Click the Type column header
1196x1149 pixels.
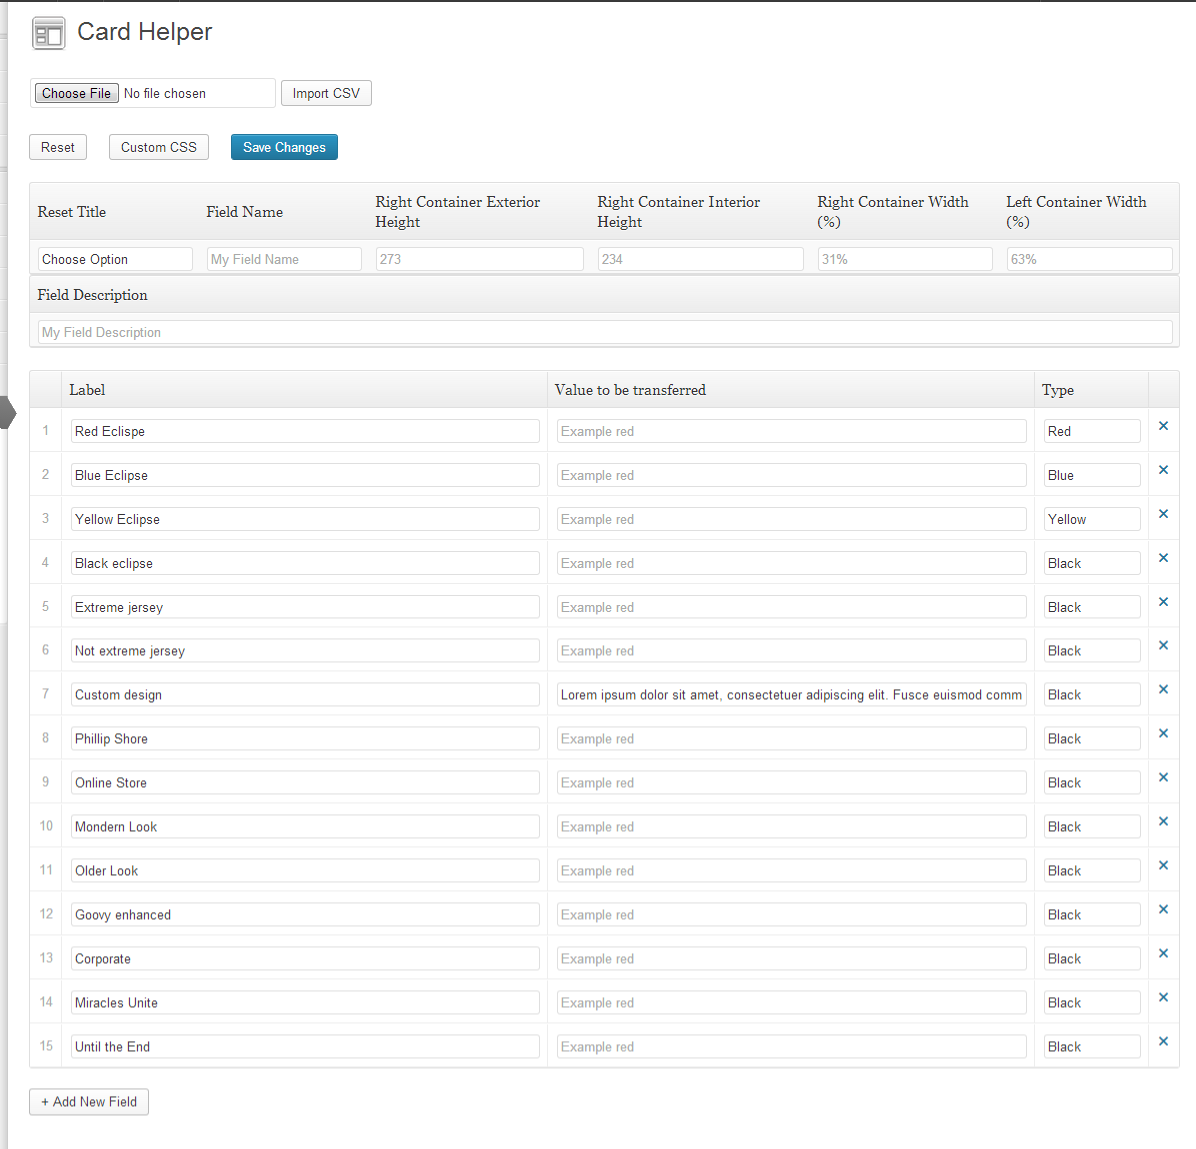(1058, 390)
